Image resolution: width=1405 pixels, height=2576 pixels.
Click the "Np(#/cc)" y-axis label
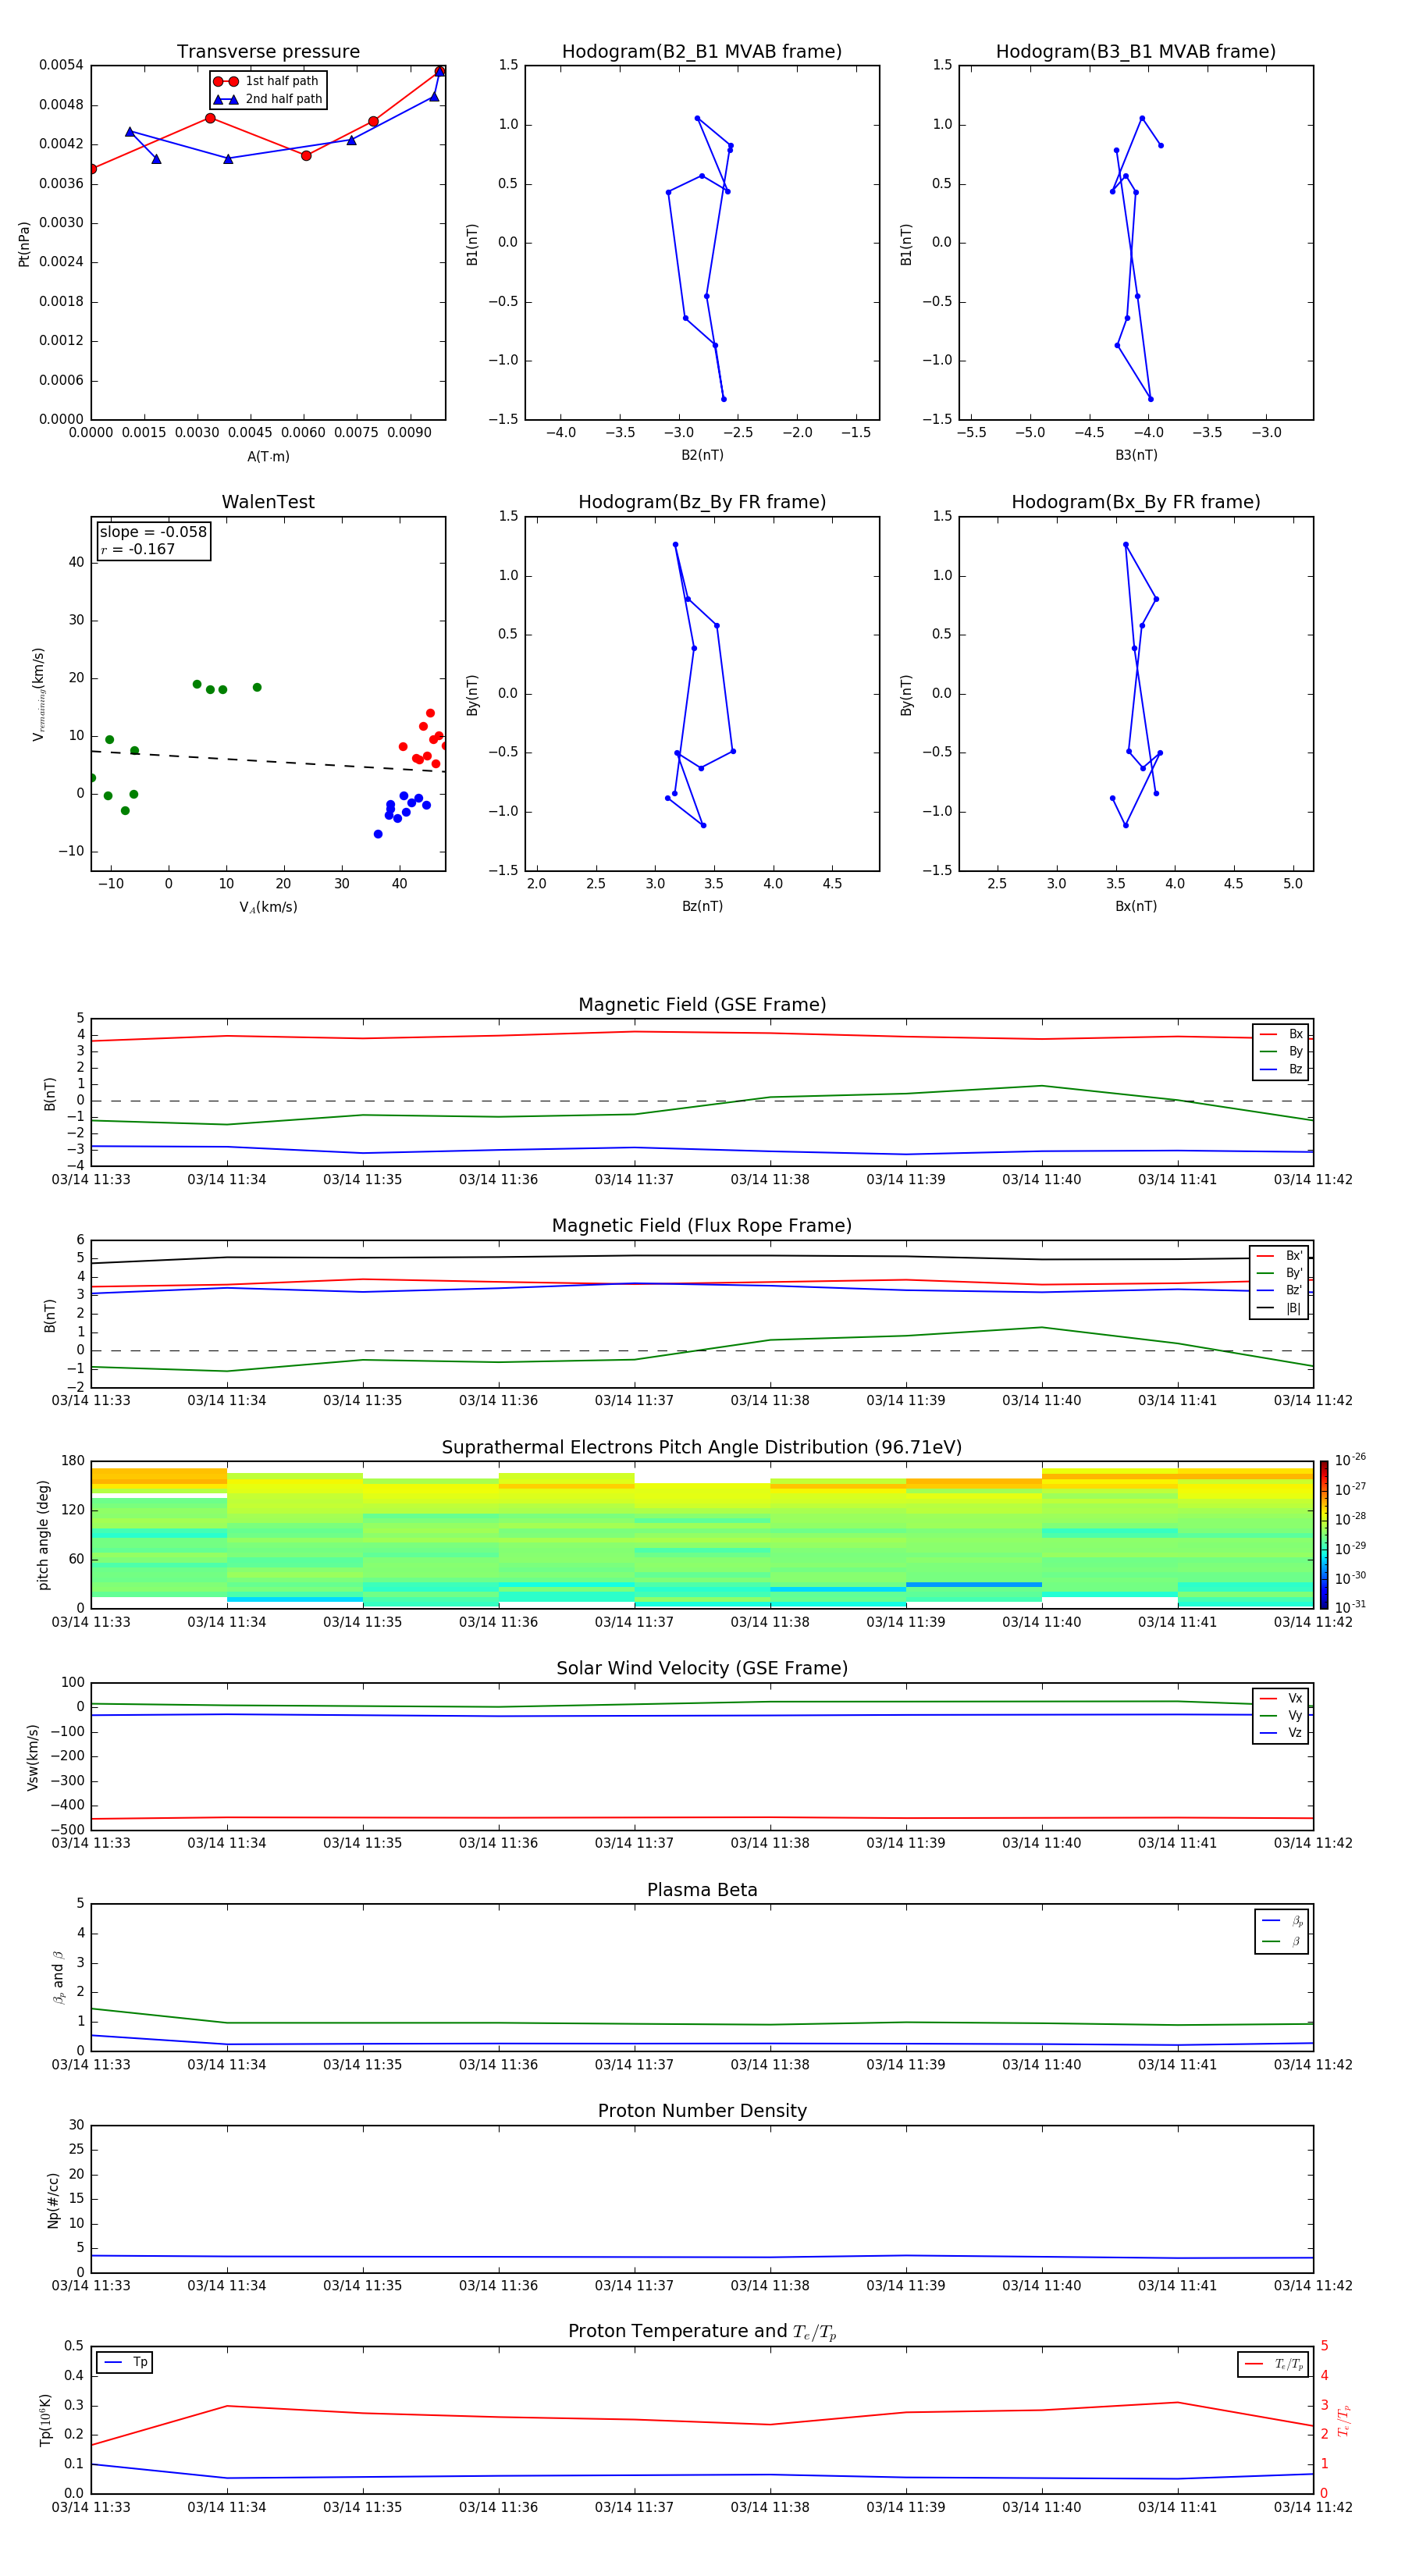(x=53, y=2199)
